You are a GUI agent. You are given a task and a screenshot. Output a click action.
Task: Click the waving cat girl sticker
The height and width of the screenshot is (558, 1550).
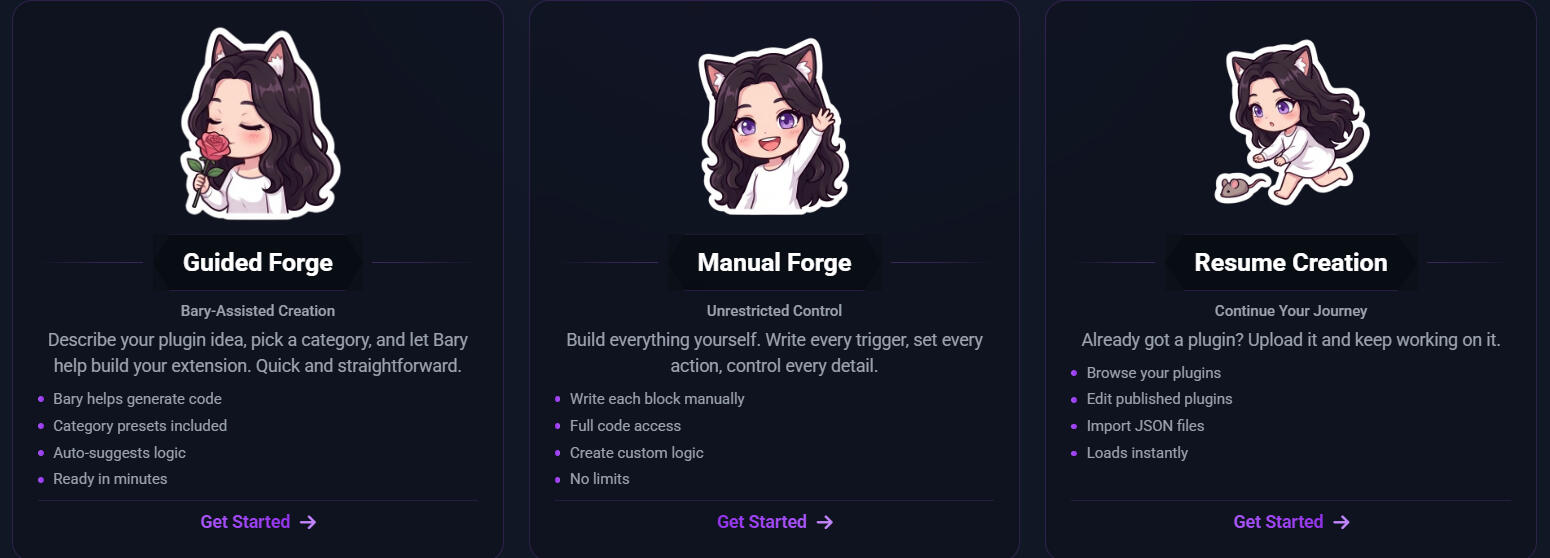(774, 127)
